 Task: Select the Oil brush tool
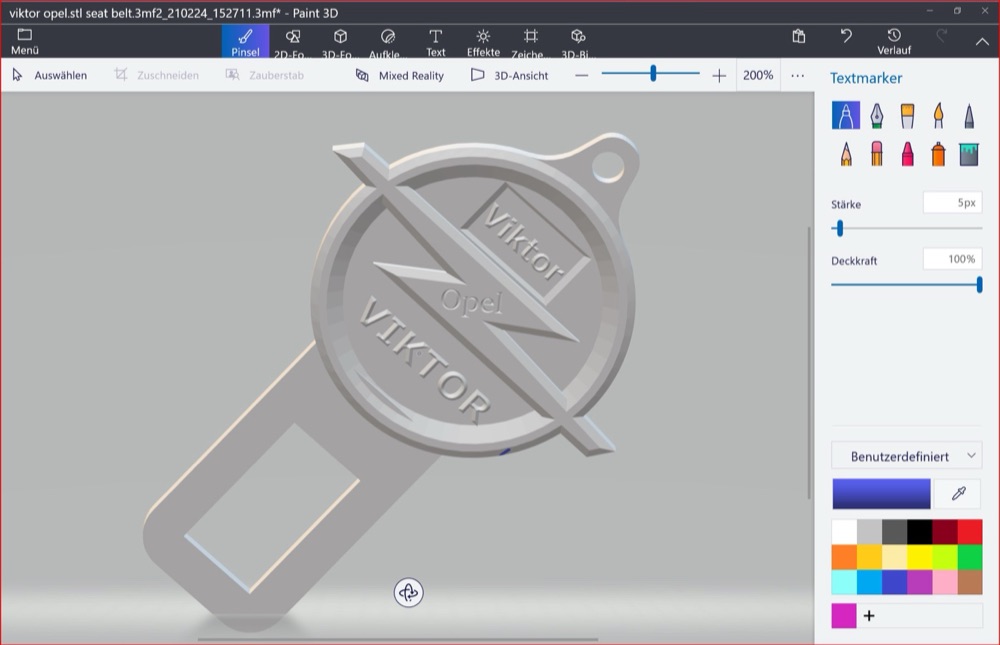pos(908,115)
